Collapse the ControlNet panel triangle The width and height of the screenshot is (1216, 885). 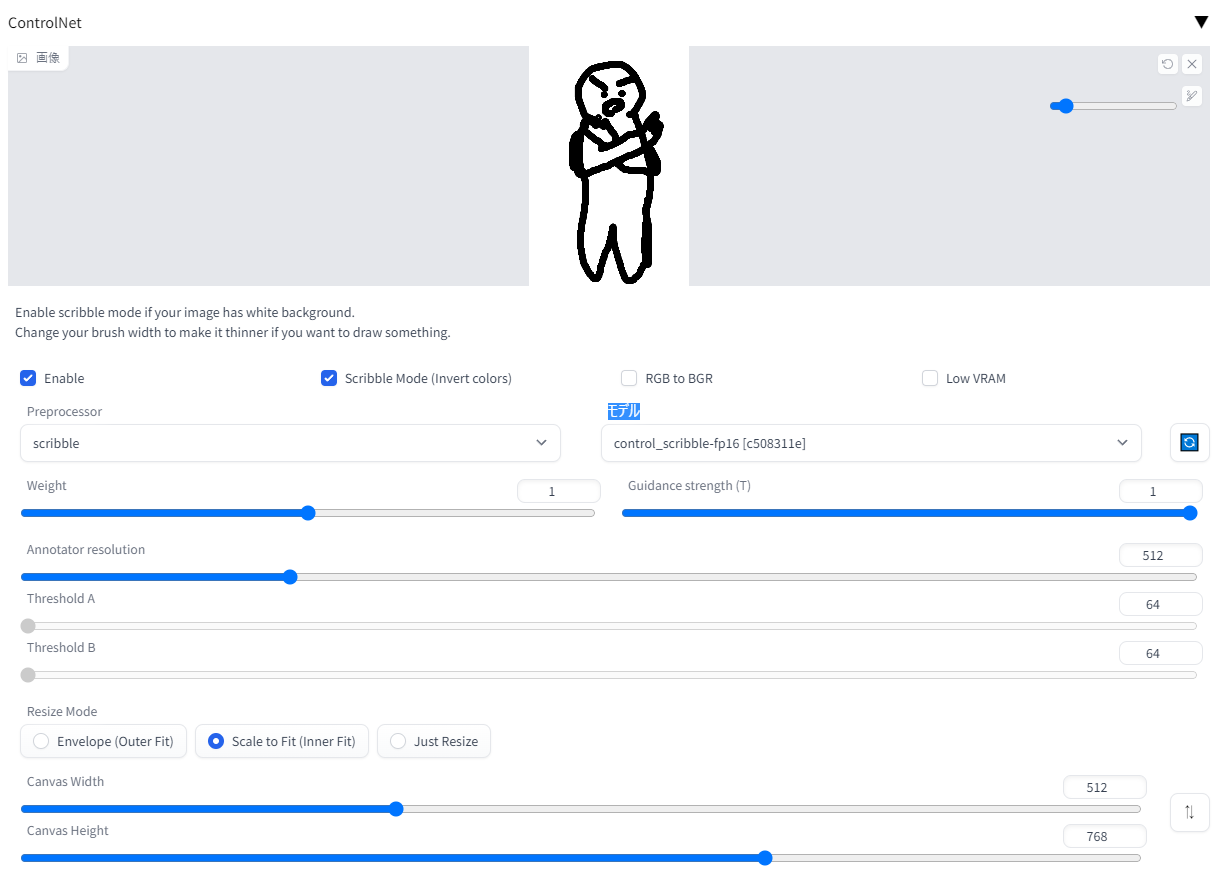coord(1201,22)
